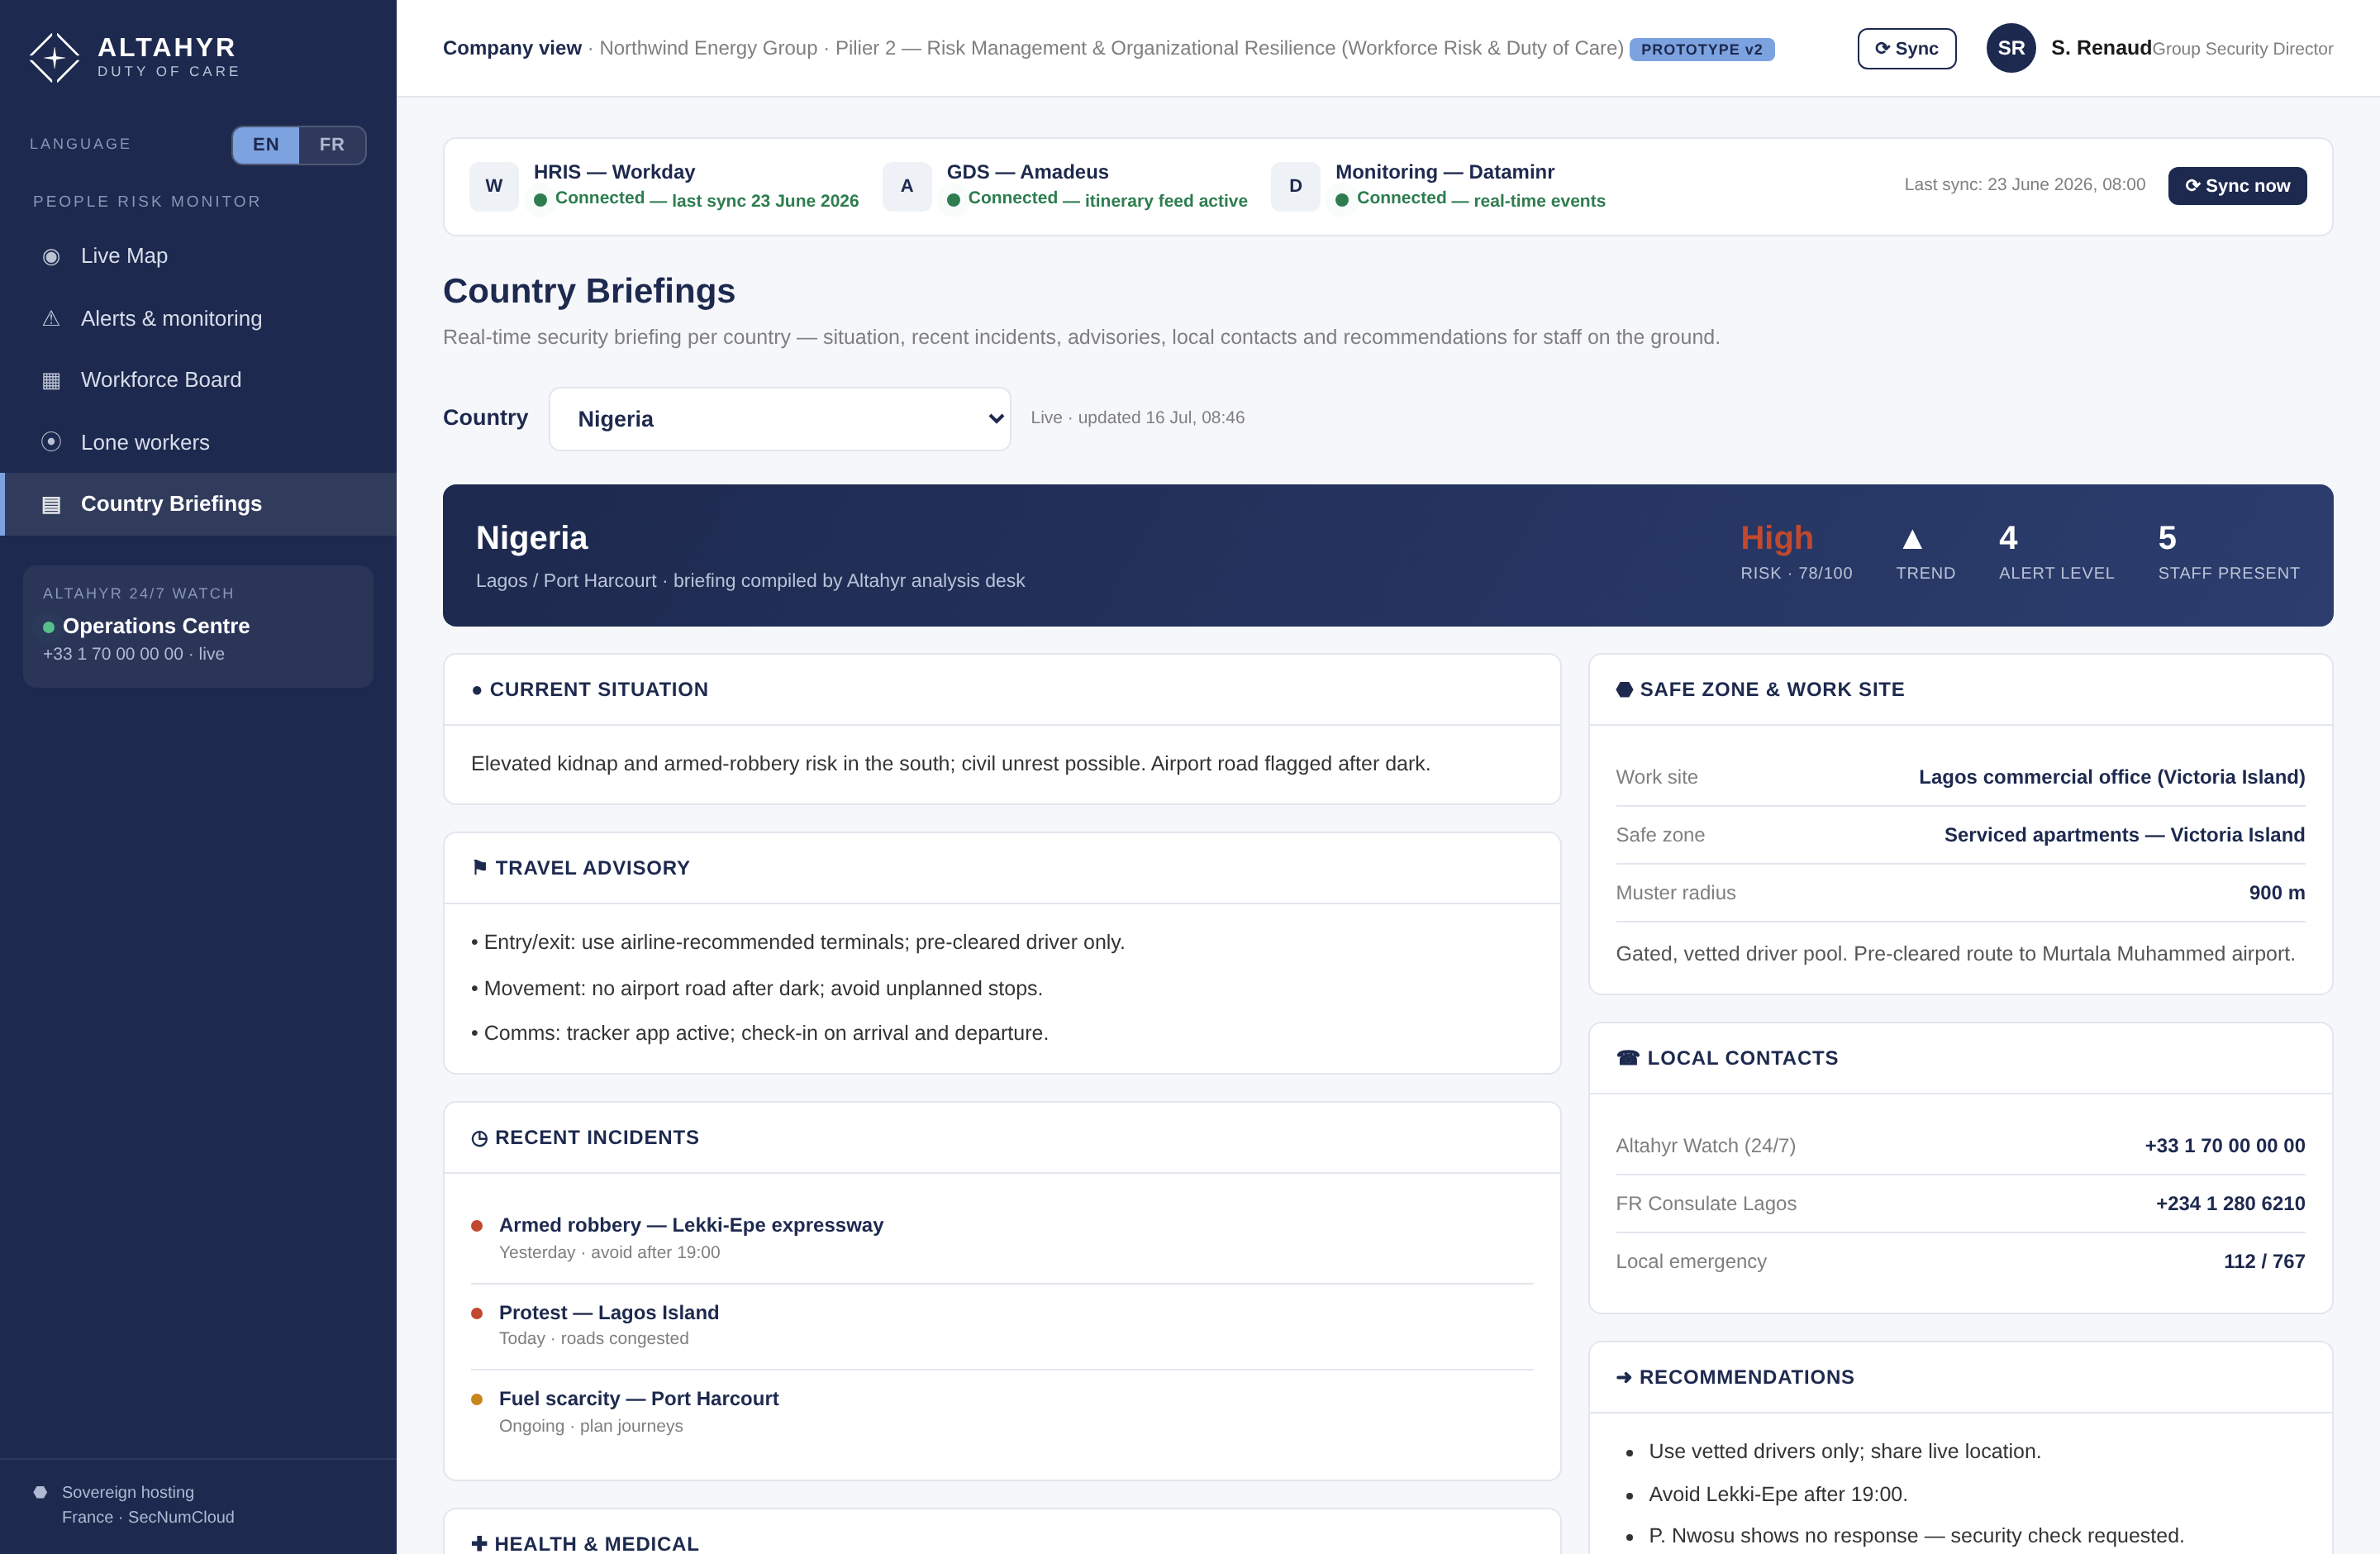2380x1554 pixels.
Task: Click the alert level 4 value
Action: [x=2008, y=538]
